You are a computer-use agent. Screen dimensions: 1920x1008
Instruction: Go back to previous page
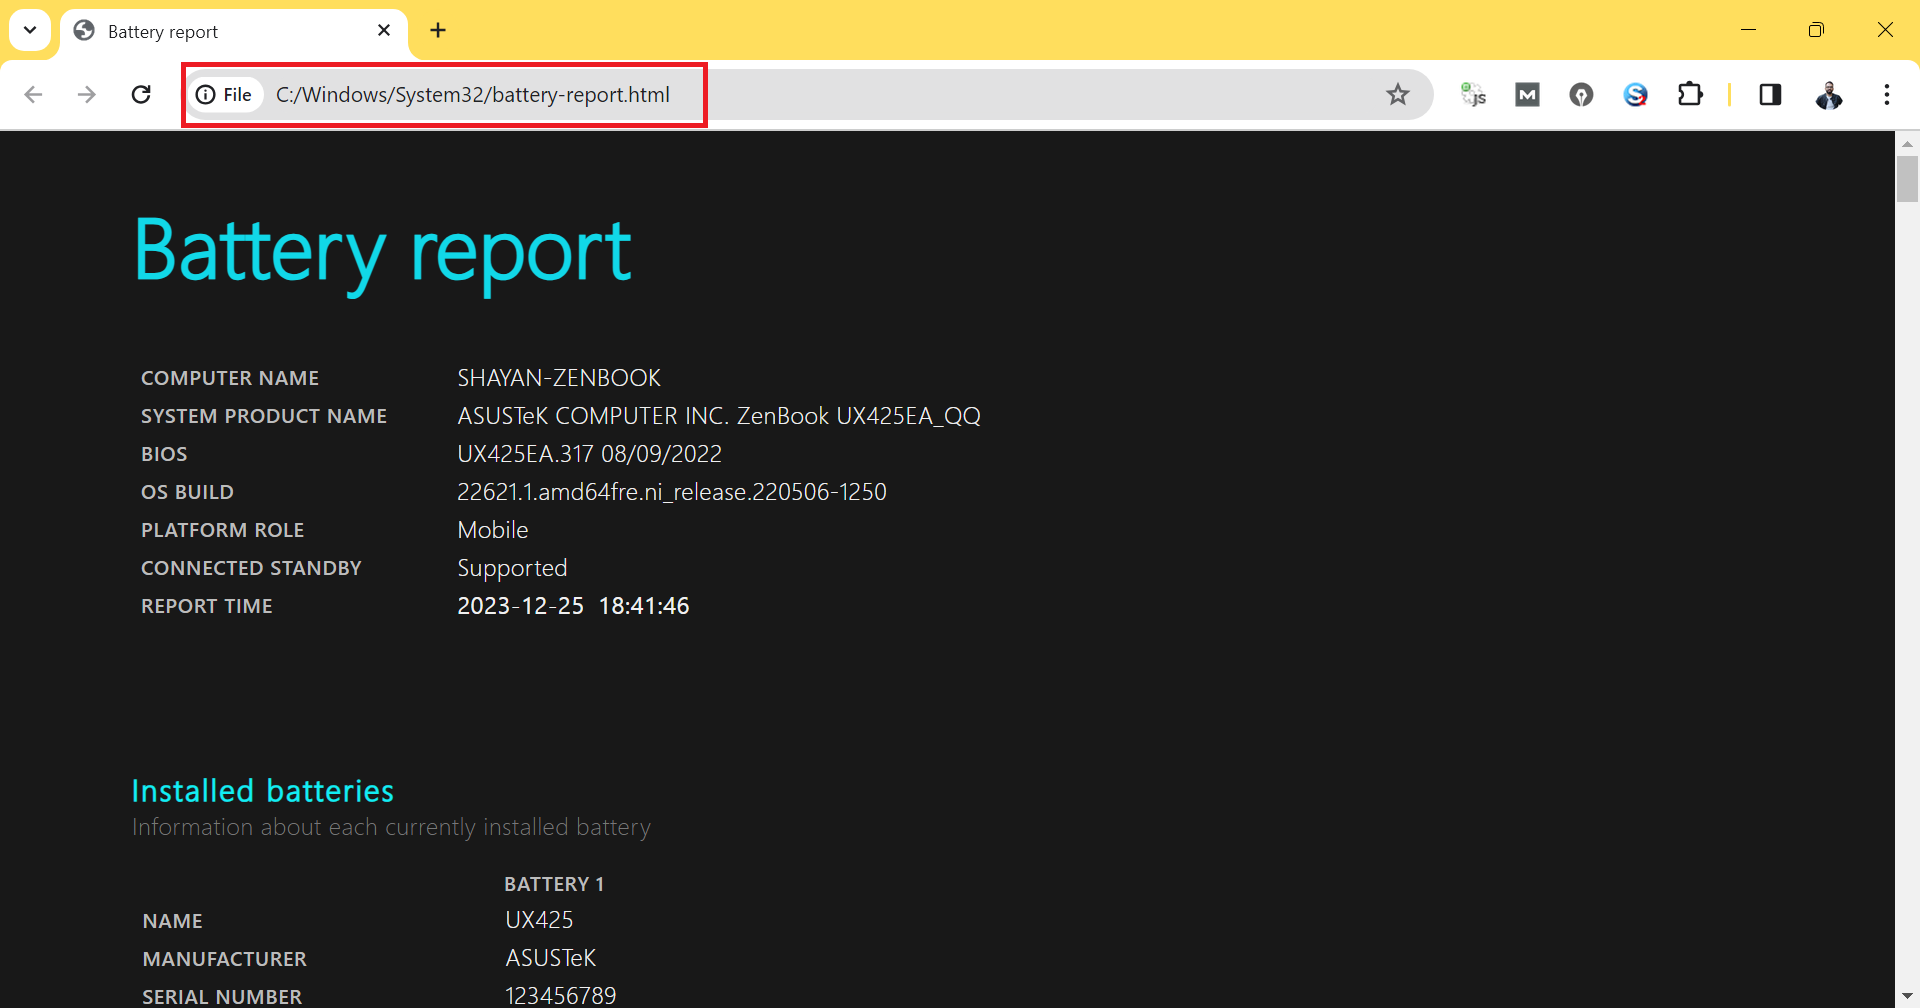point(33,95)
